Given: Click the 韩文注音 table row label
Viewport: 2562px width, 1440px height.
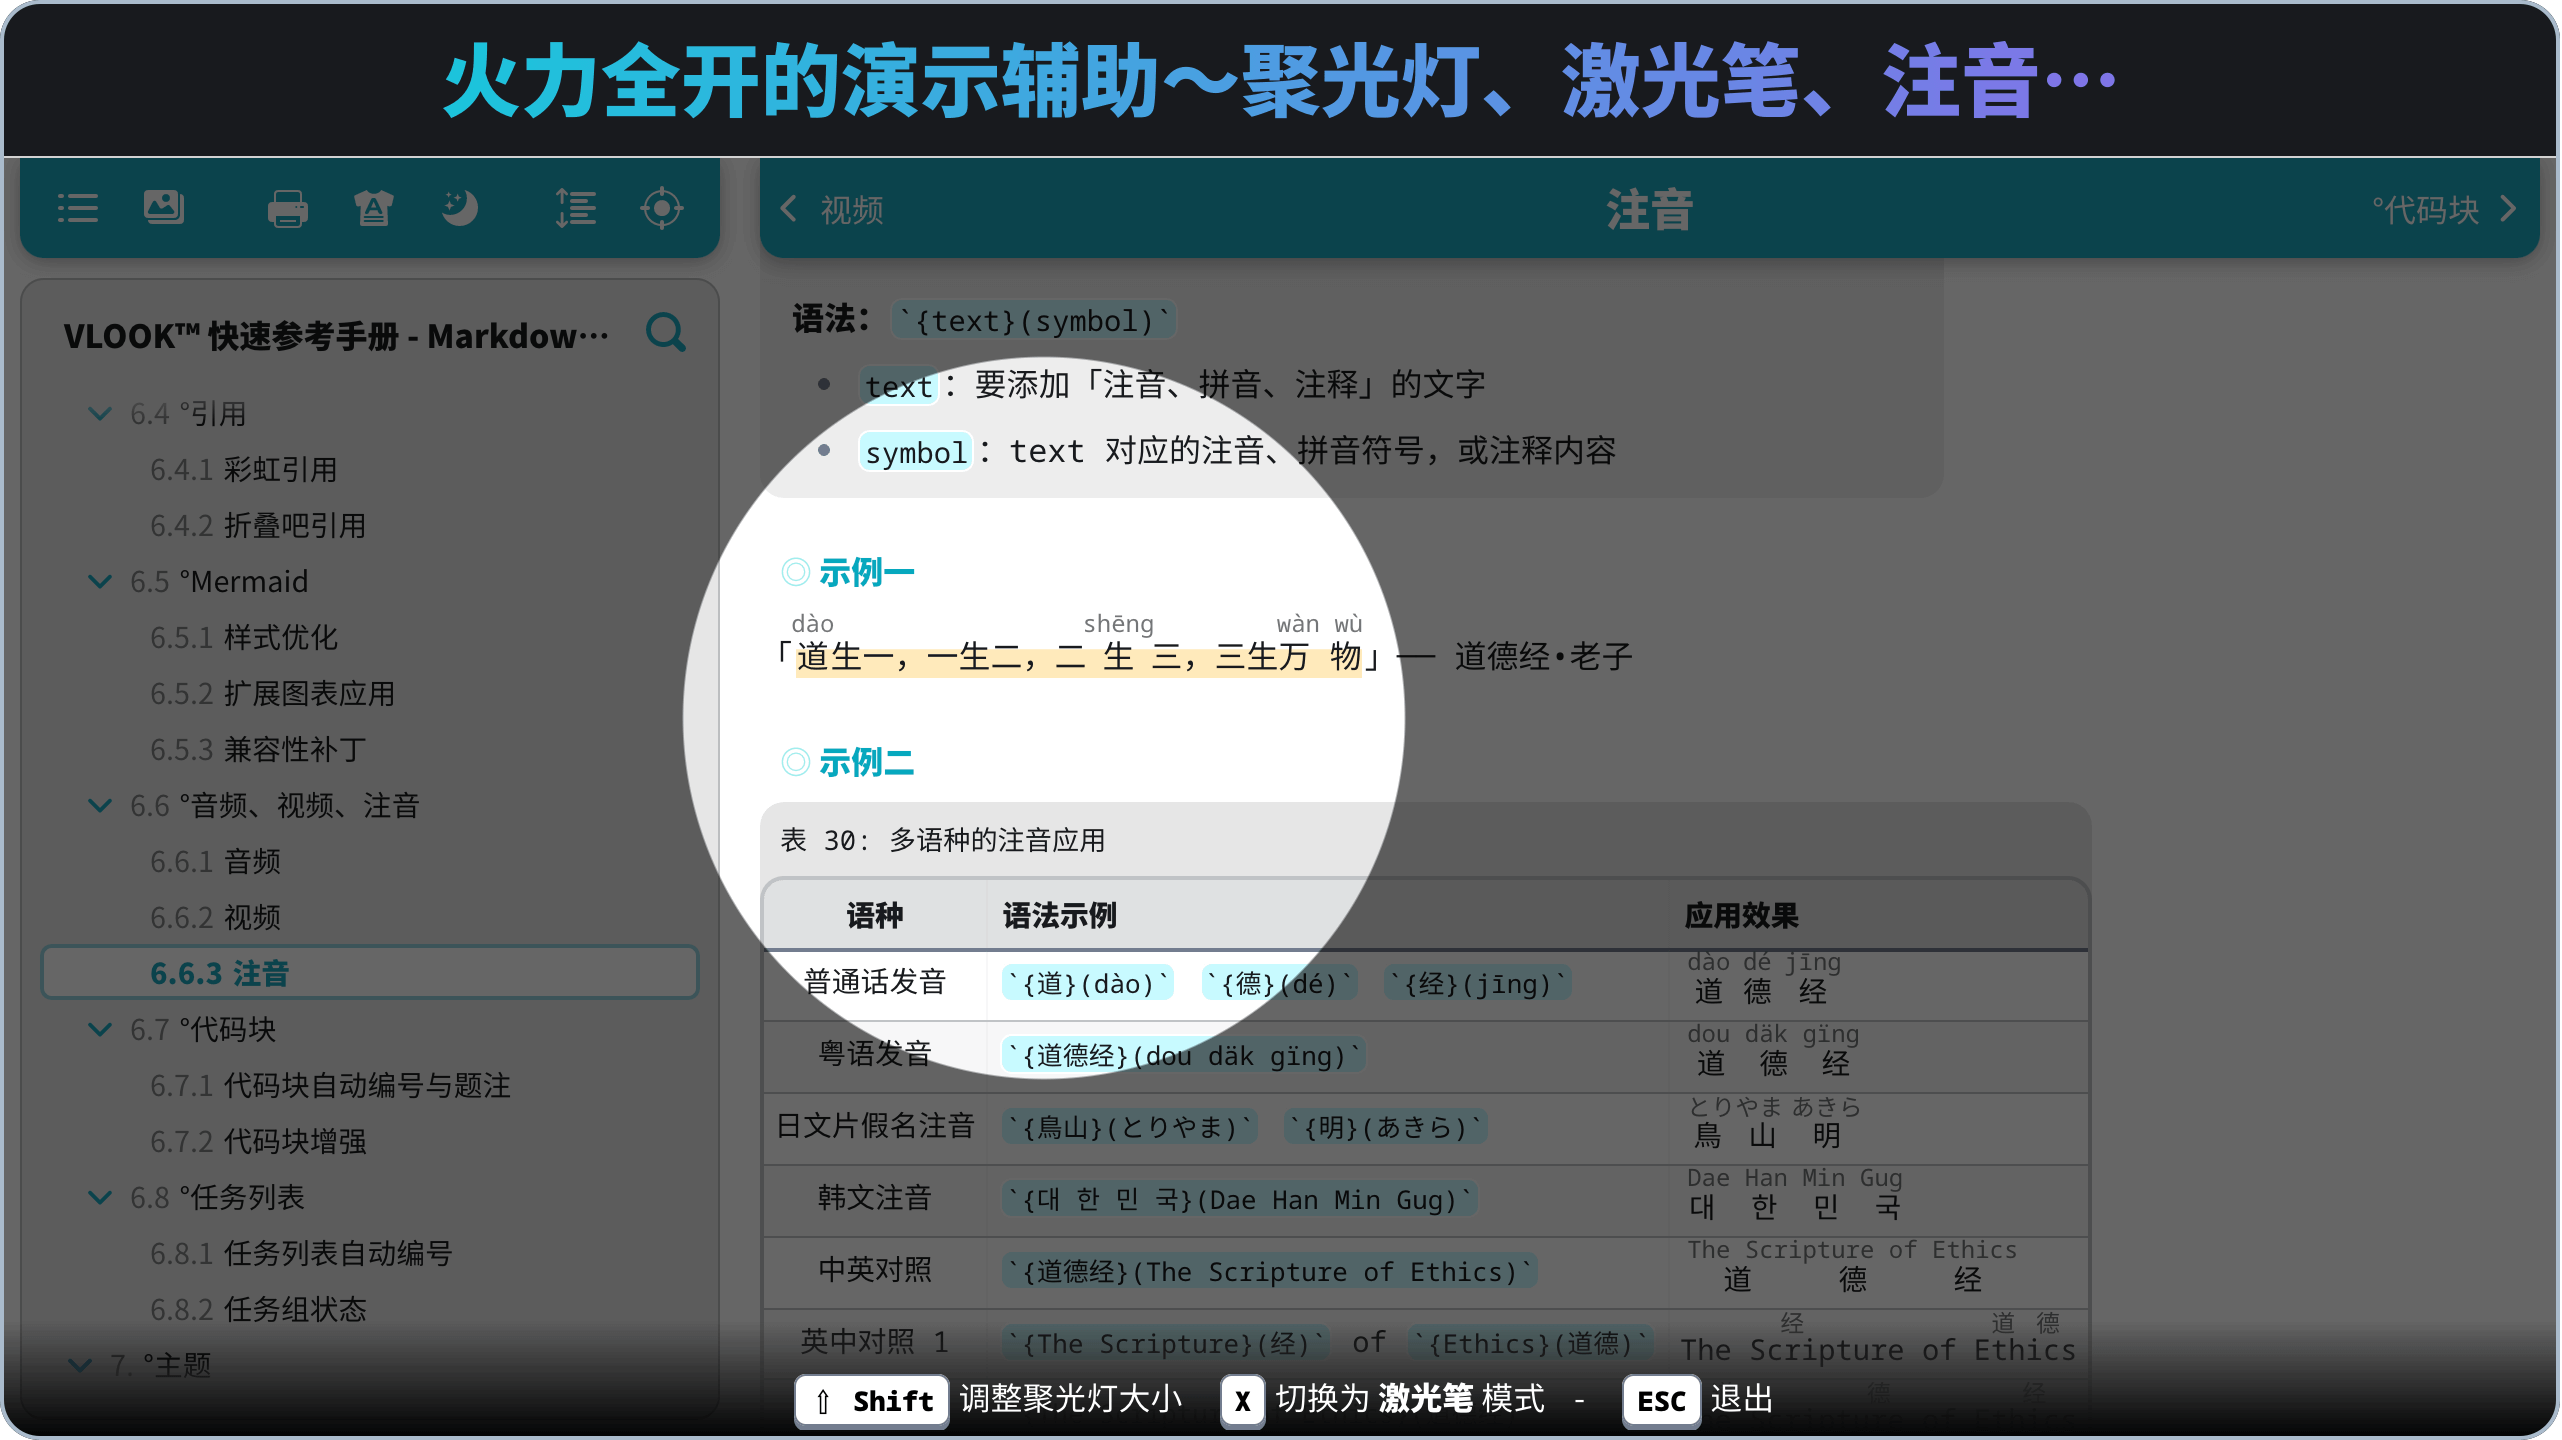Looking at the screenshot, I should [x=874, y=1198].
